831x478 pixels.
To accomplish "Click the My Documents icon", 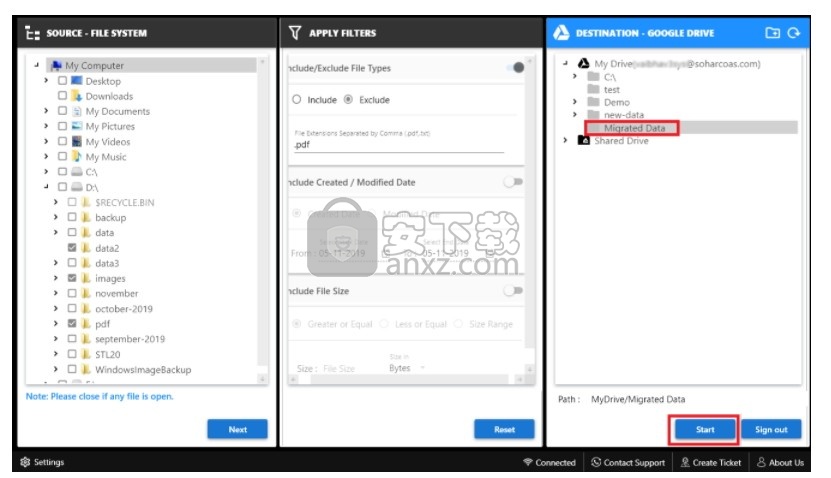I will pos(77,111).
